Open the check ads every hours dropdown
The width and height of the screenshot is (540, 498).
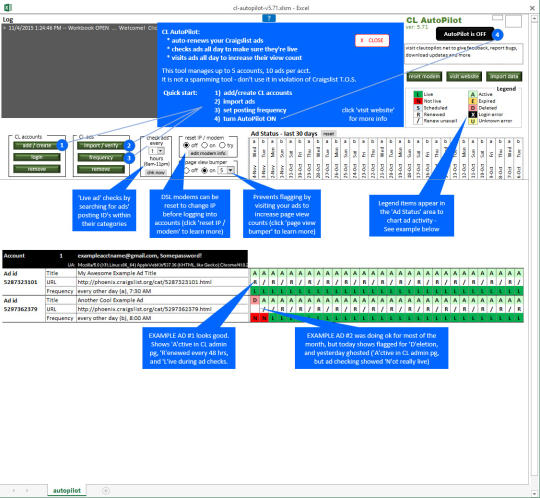(160, 151)
